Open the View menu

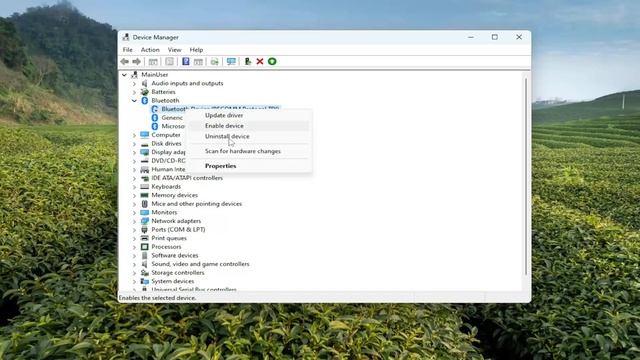pyautogui.click(x=174, y=50)
